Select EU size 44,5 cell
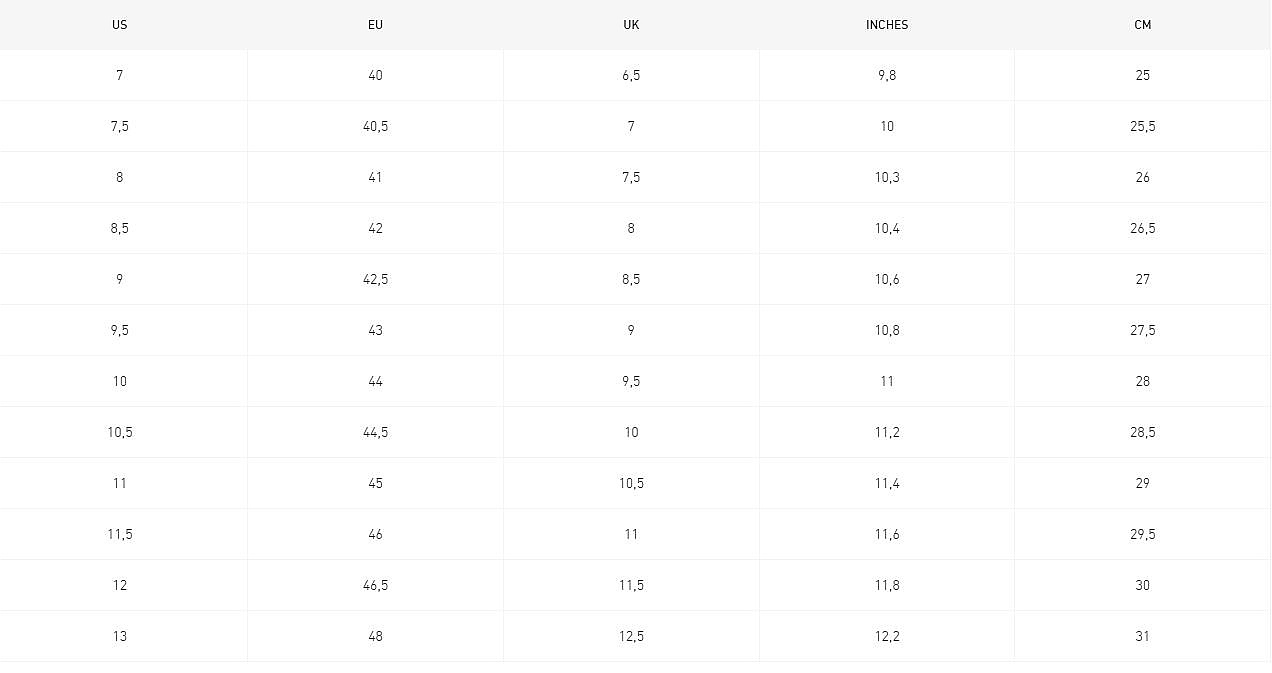This screenshot has width=1272, height=673. 375,433
